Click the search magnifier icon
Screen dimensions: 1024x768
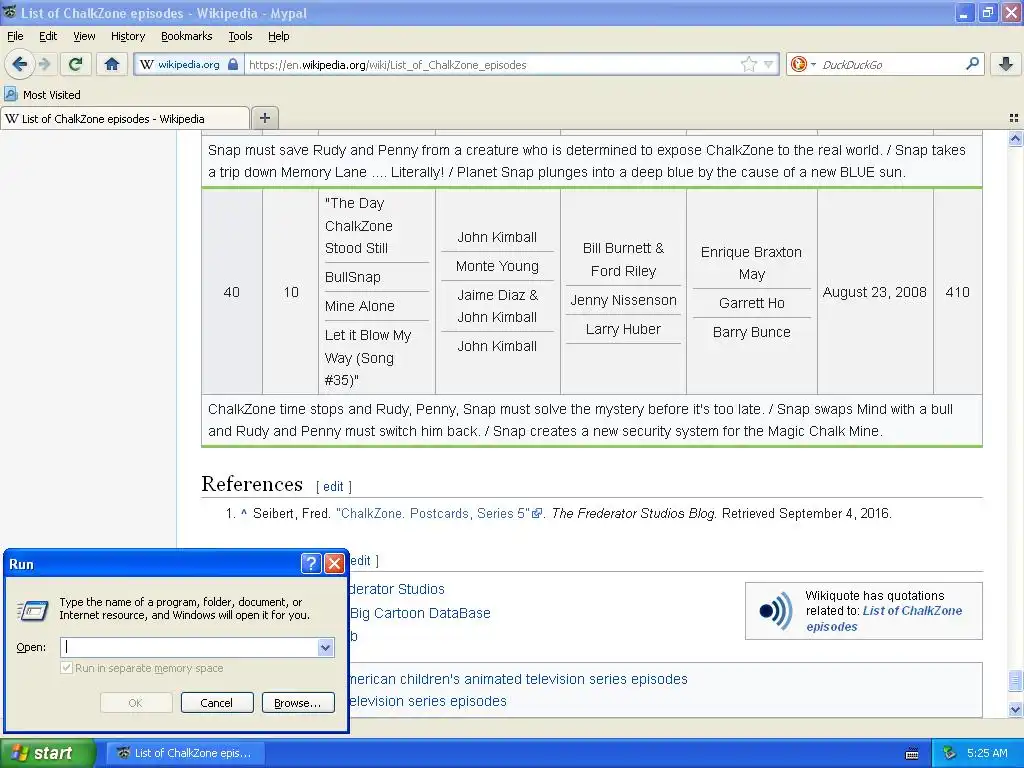[972, 64]
